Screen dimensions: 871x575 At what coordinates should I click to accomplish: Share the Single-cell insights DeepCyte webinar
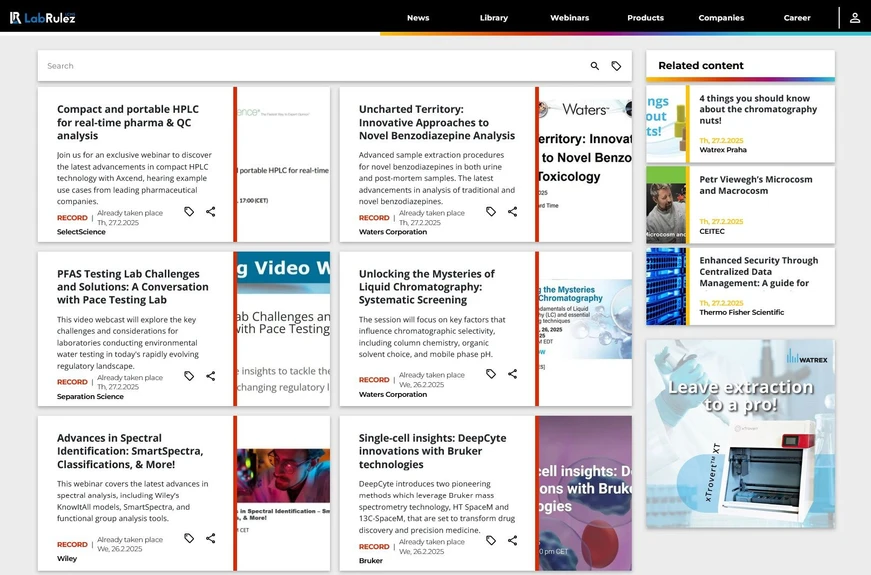[512, 541]
